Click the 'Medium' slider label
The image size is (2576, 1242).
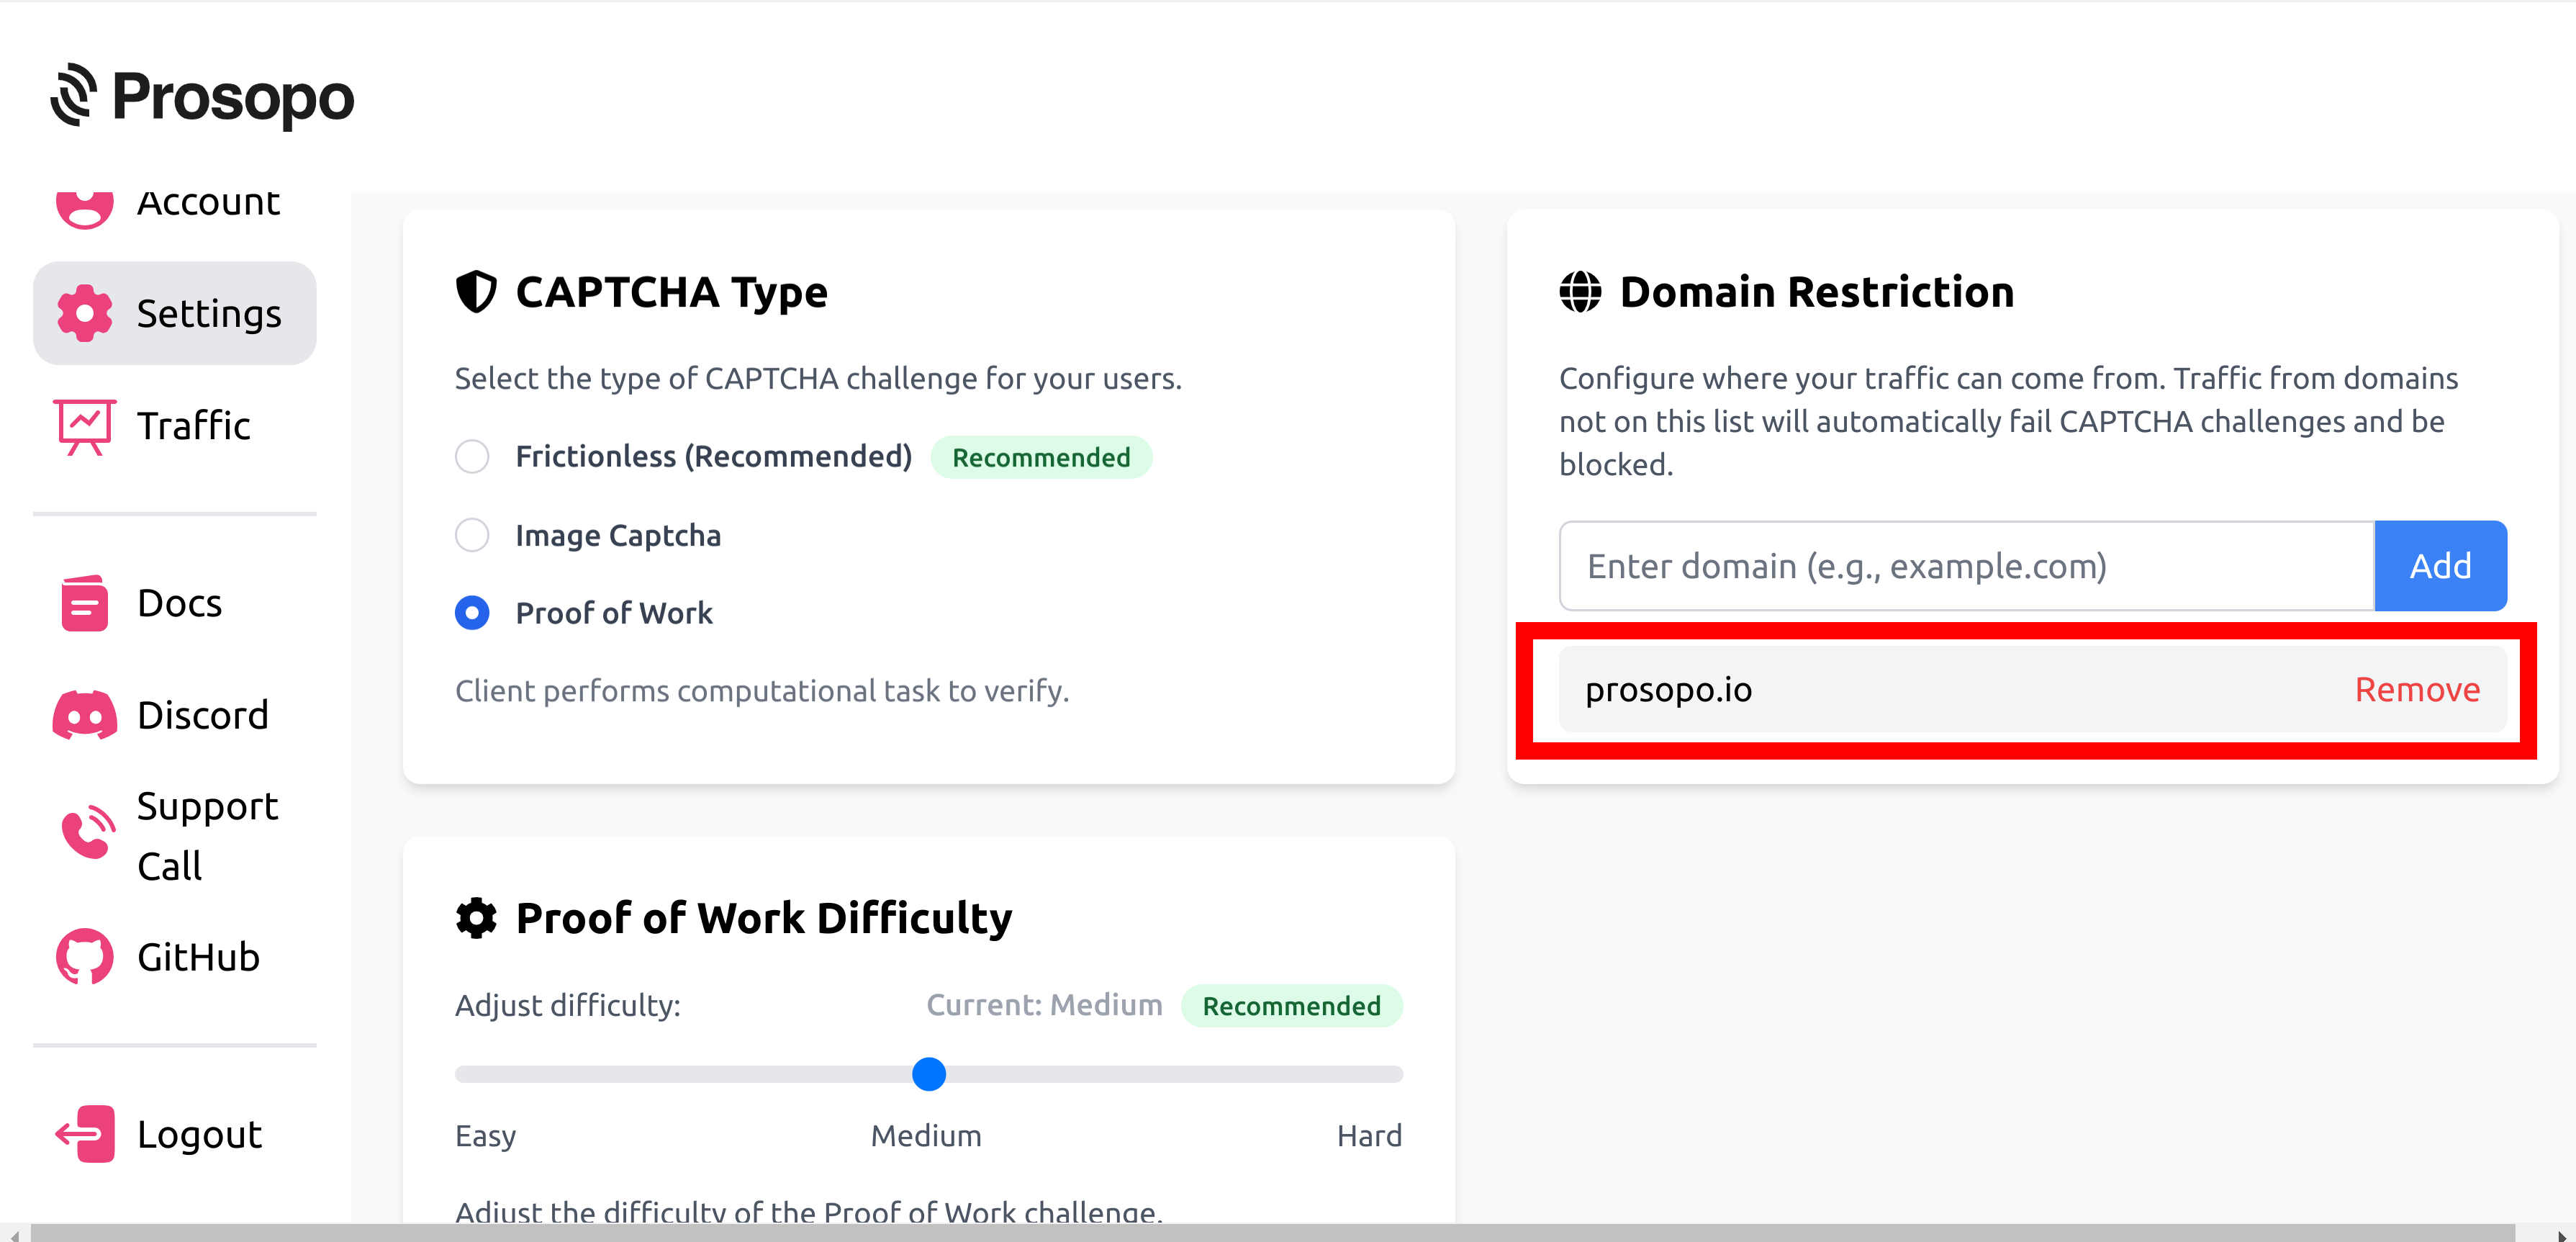coord(926,1136)
